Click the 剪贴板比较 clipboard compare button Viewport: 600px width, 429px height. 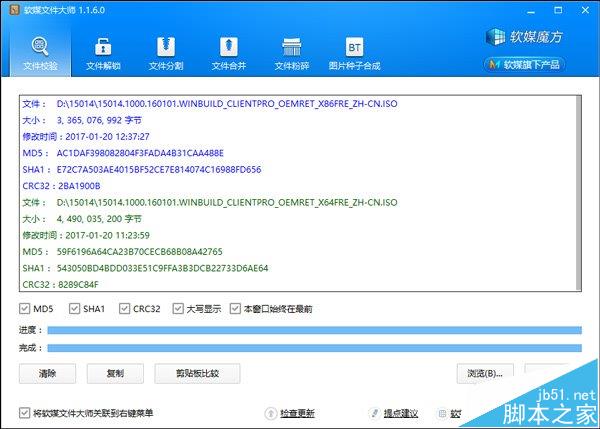point(197,373)
